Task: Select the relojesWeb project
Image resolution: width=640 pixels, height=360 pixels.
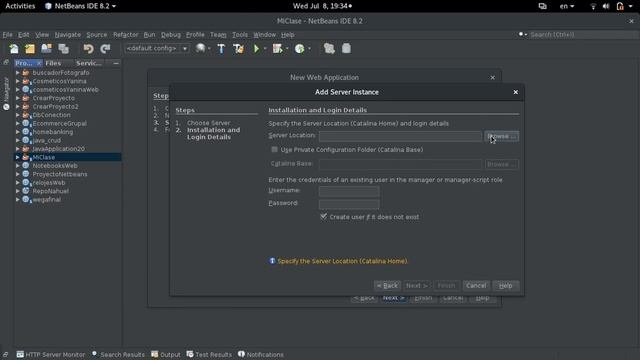Action: [x=49, y=182]
